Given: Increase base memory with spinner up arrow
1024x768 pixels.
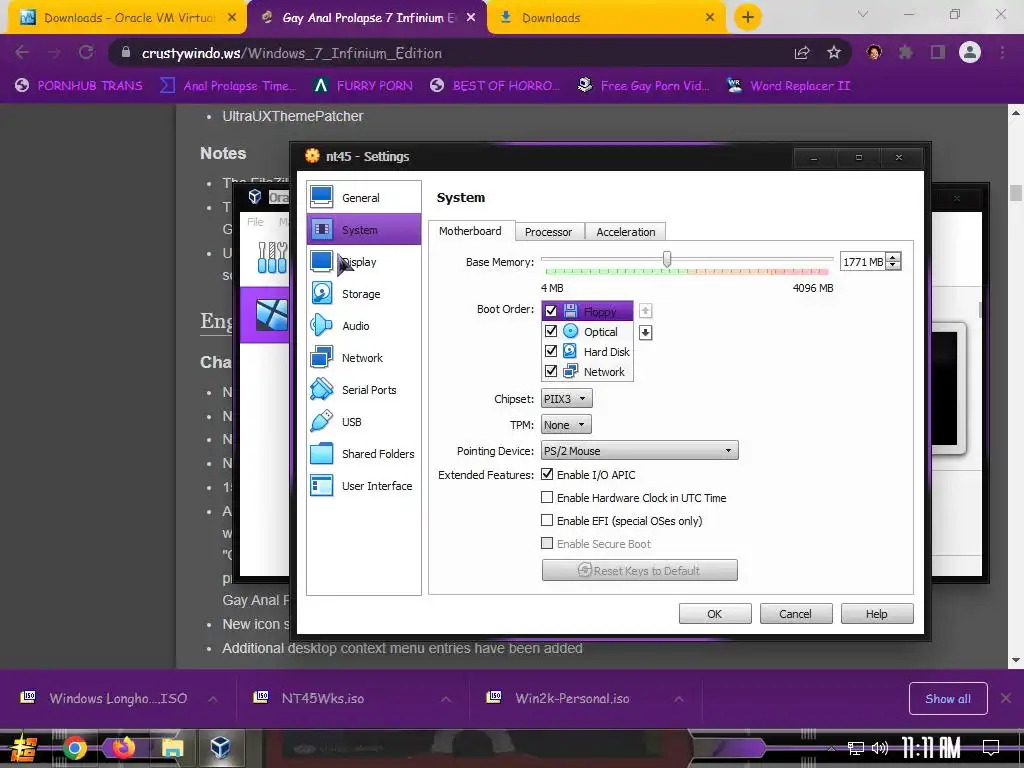Looking at the screenshot, I should coord(893,257).
